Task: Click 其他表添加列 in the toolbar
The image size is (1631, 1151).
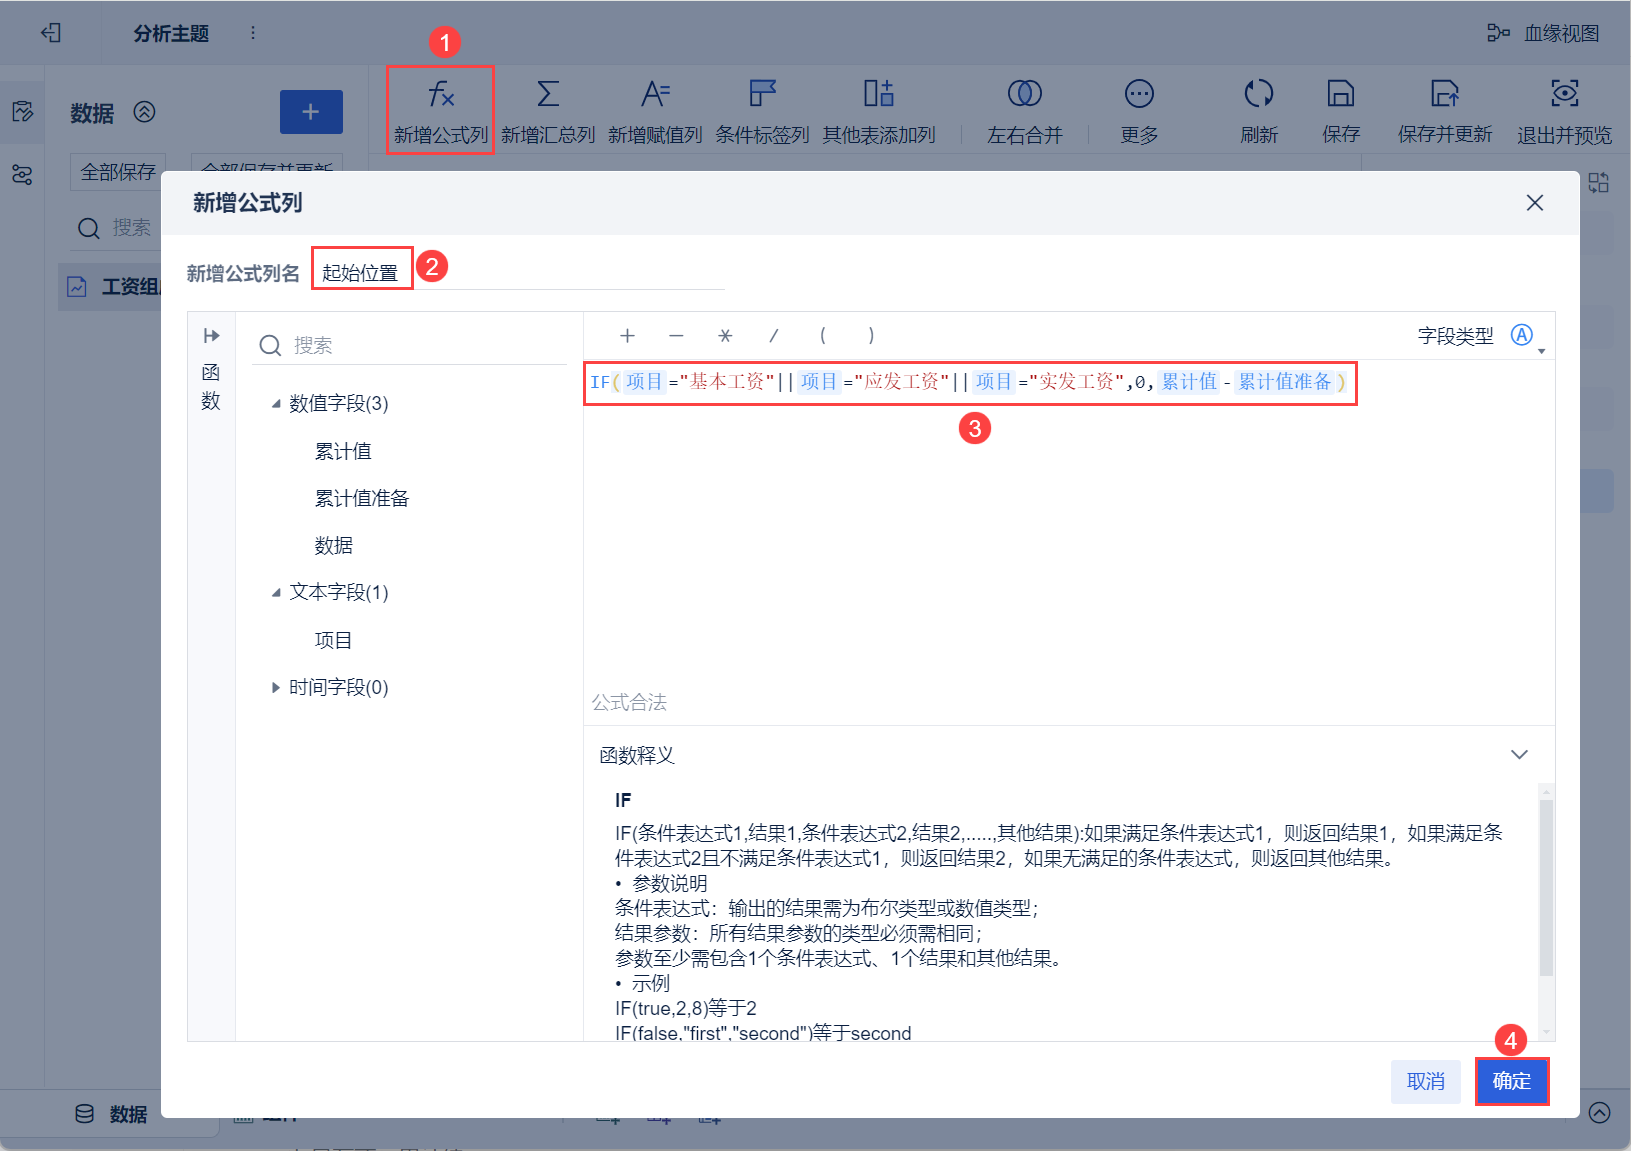Action: tap(879, 110)
